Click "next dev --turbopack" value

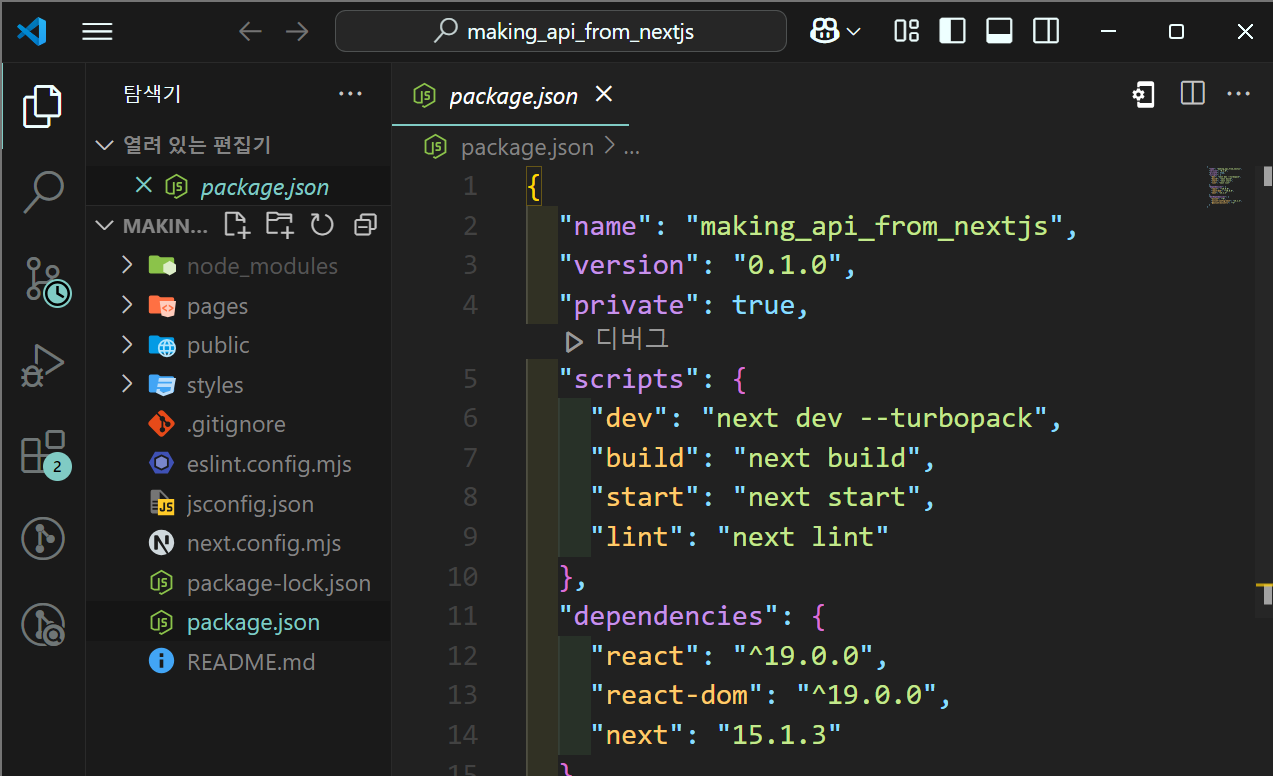pyautogui.click(x=874, y=417)
